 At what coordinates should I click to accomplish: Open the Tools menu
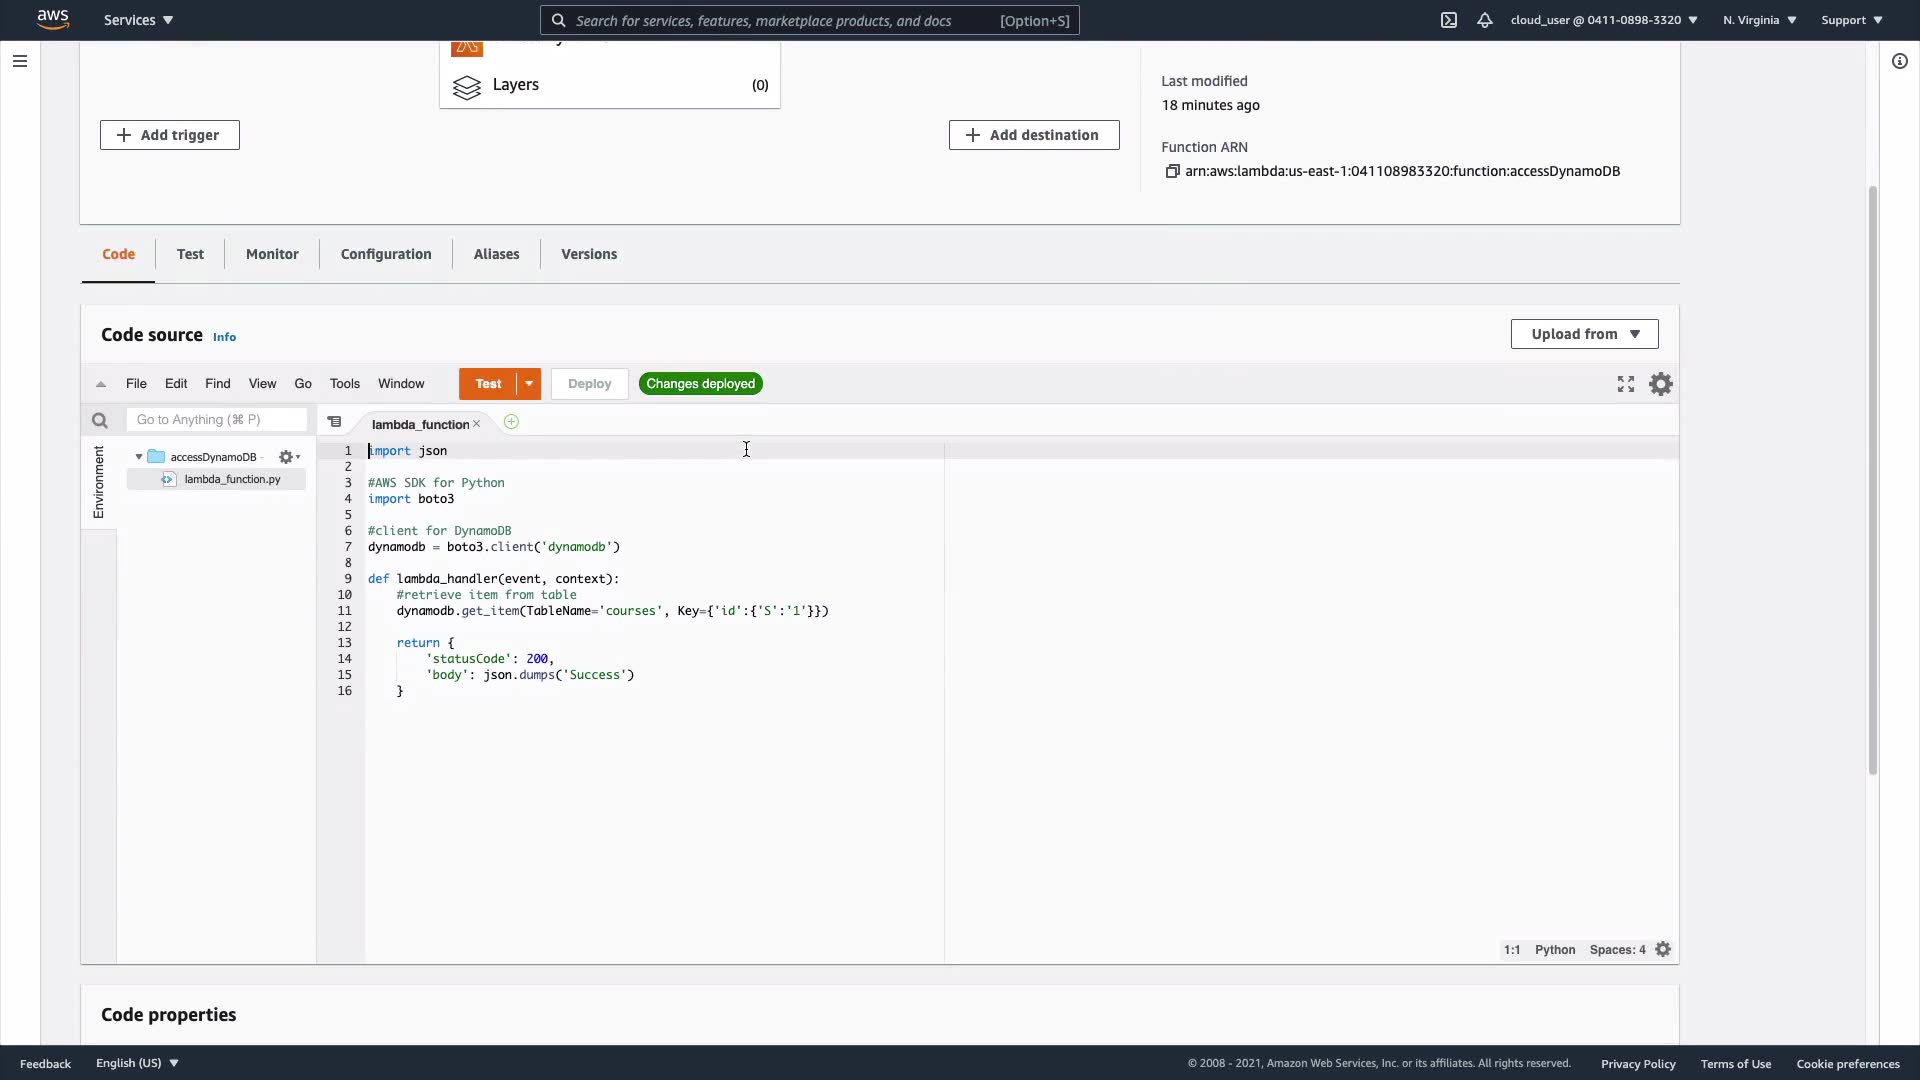click(x=344, y=384)
